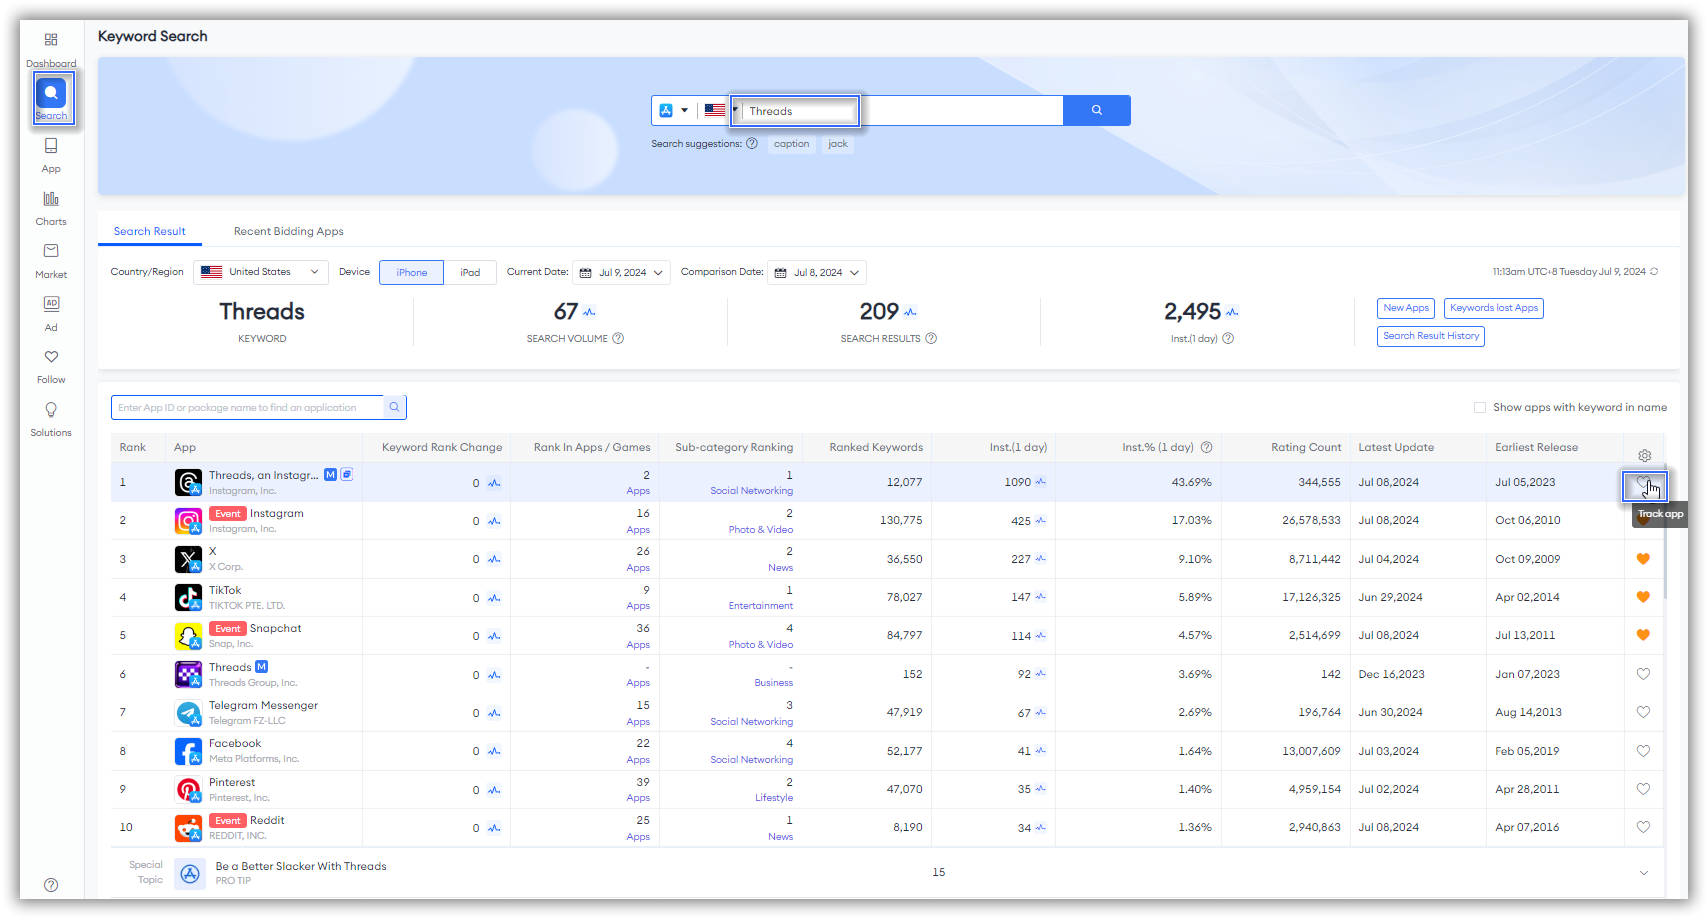This screenshot has width=1708, height=919.
Task: Click the app ID filter input field
Action: 247,407
